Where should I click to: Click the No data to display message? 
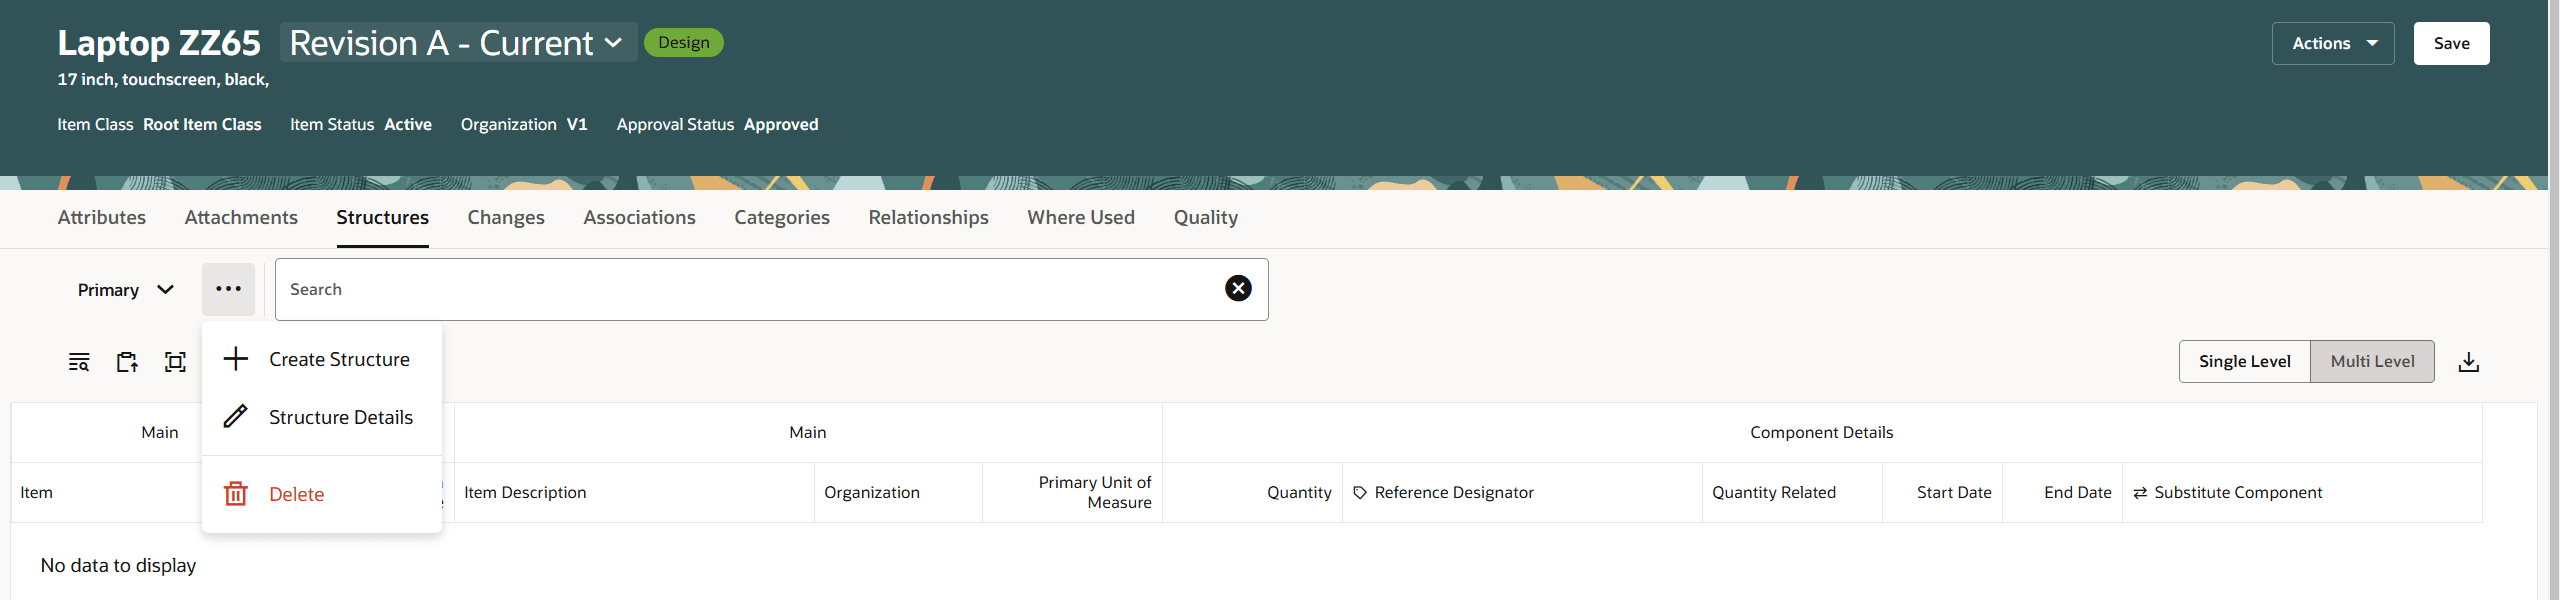click(118, 566)
